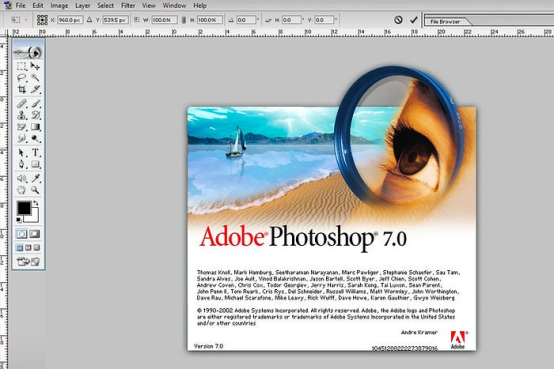Viewport: 554px width, 370px height.
Task: Select the Crop tool
Action: 22,89
